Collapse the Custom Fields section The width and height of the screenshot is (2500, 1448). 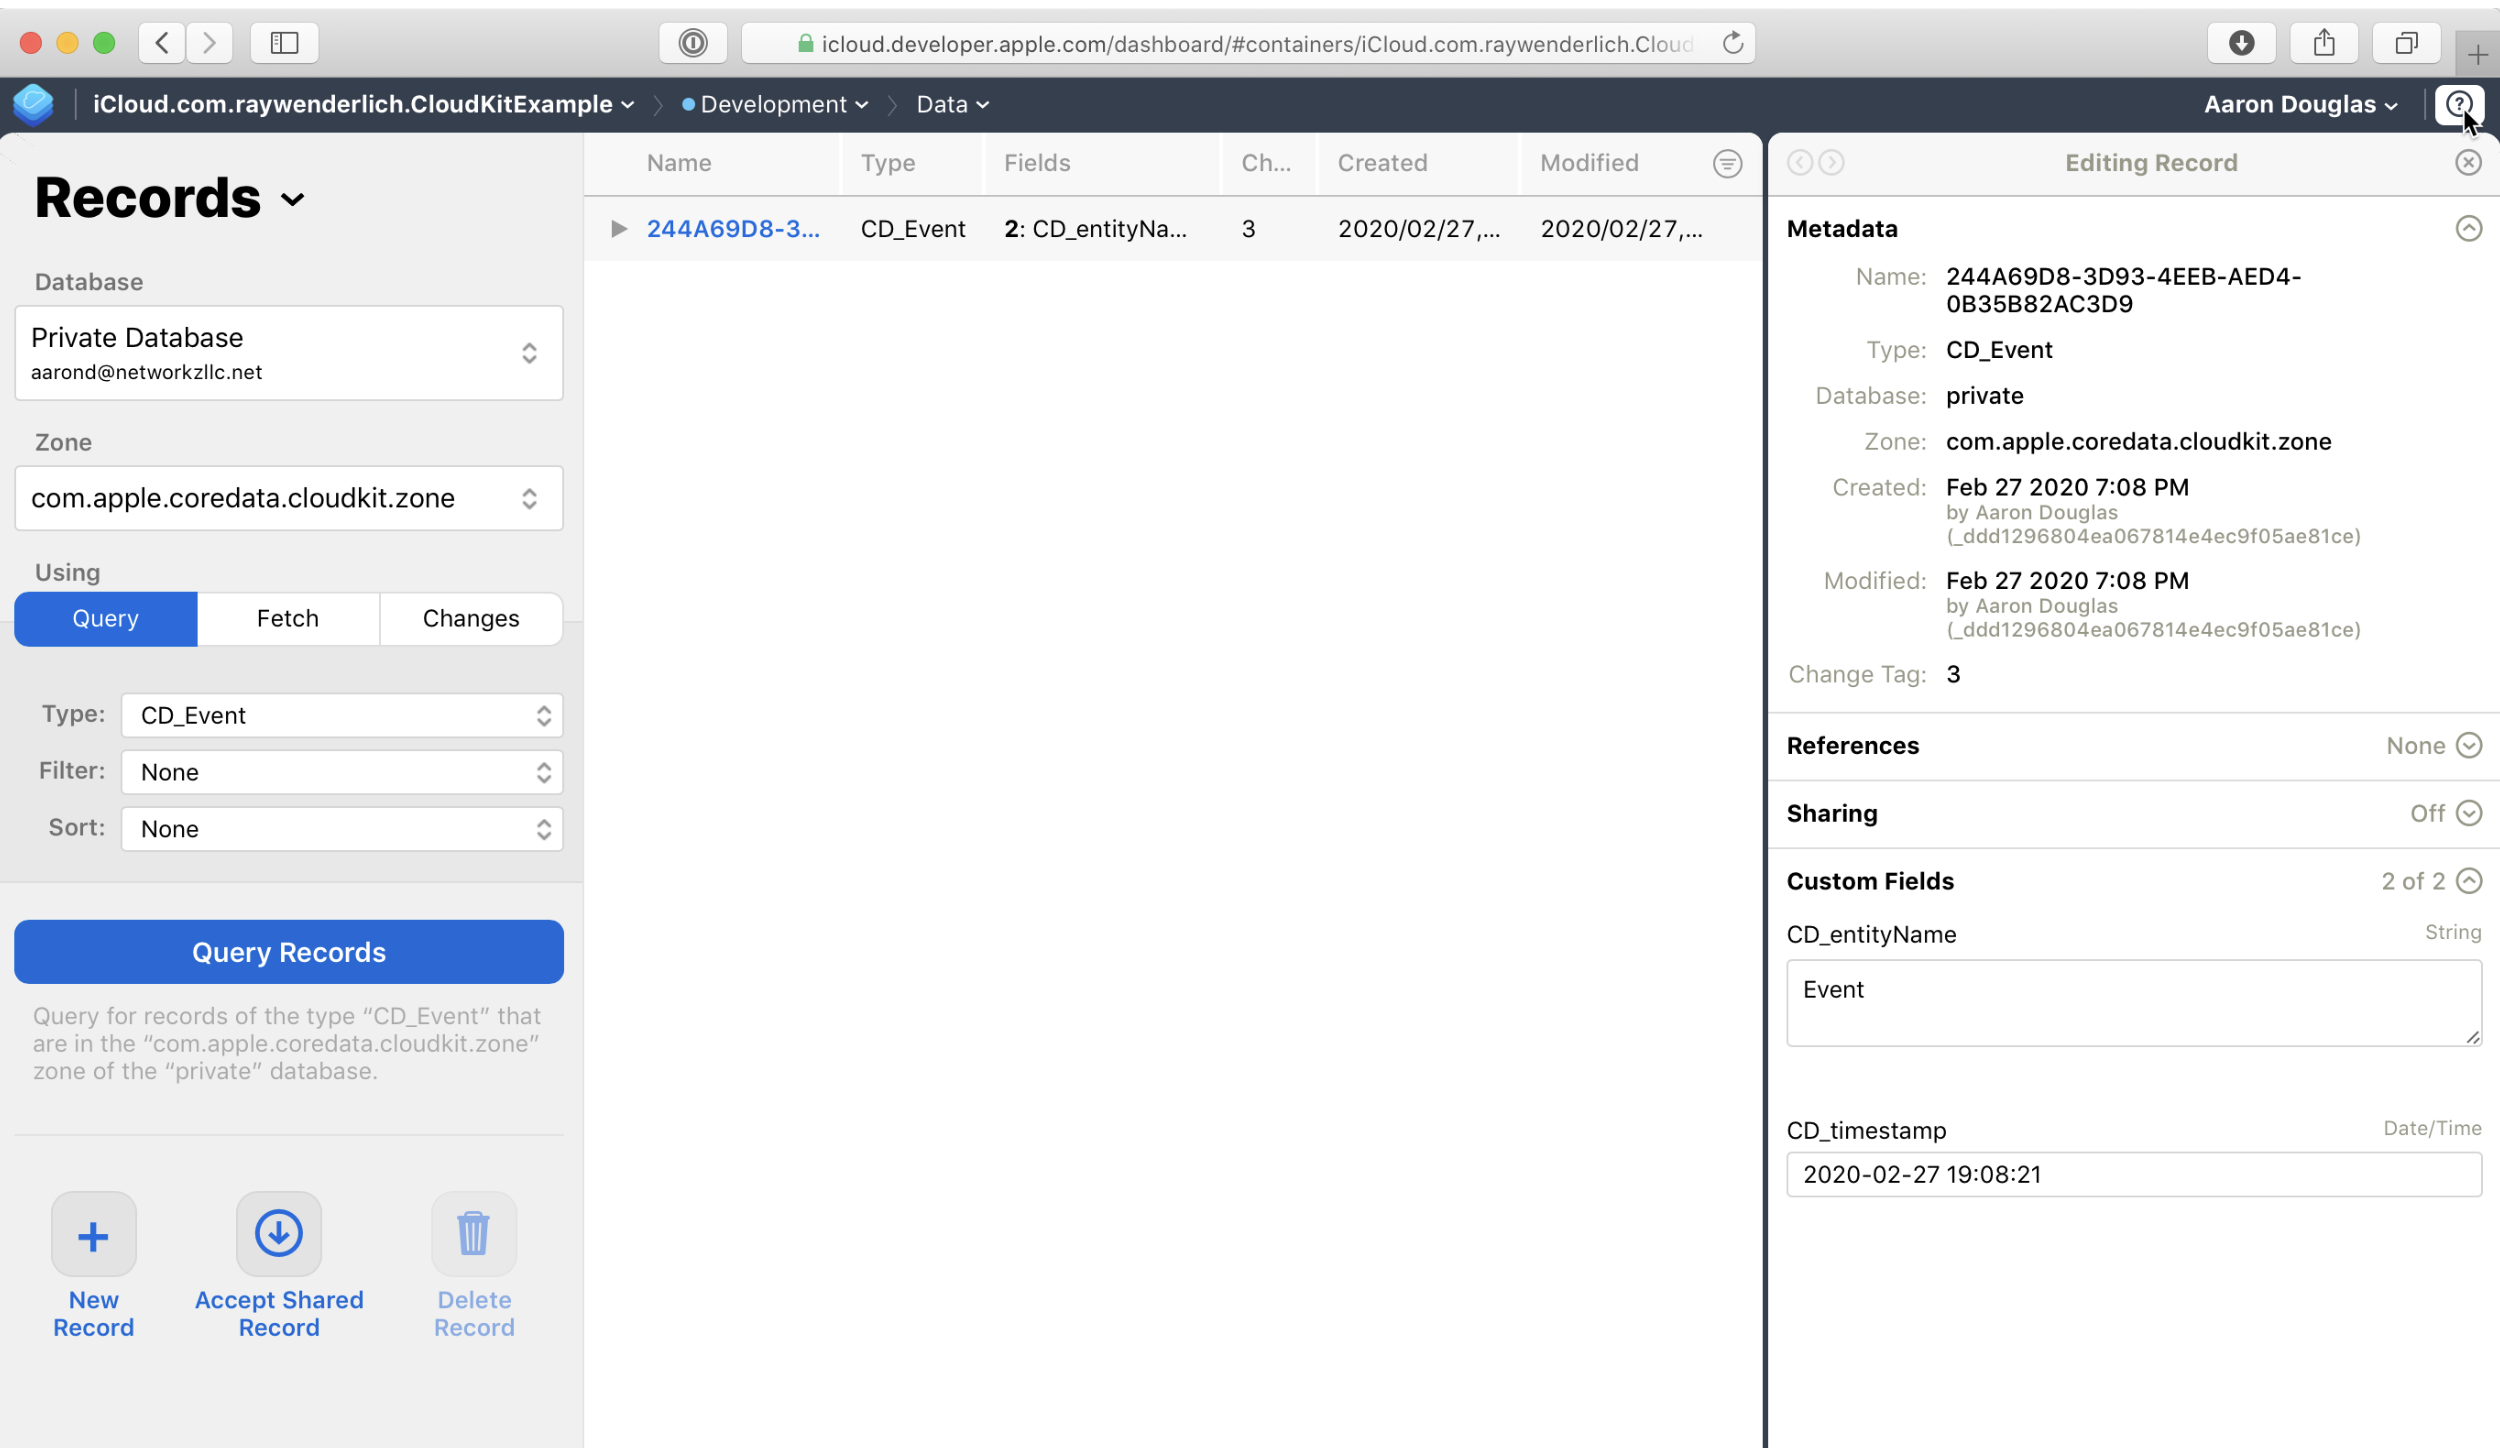coord(2469,881)
